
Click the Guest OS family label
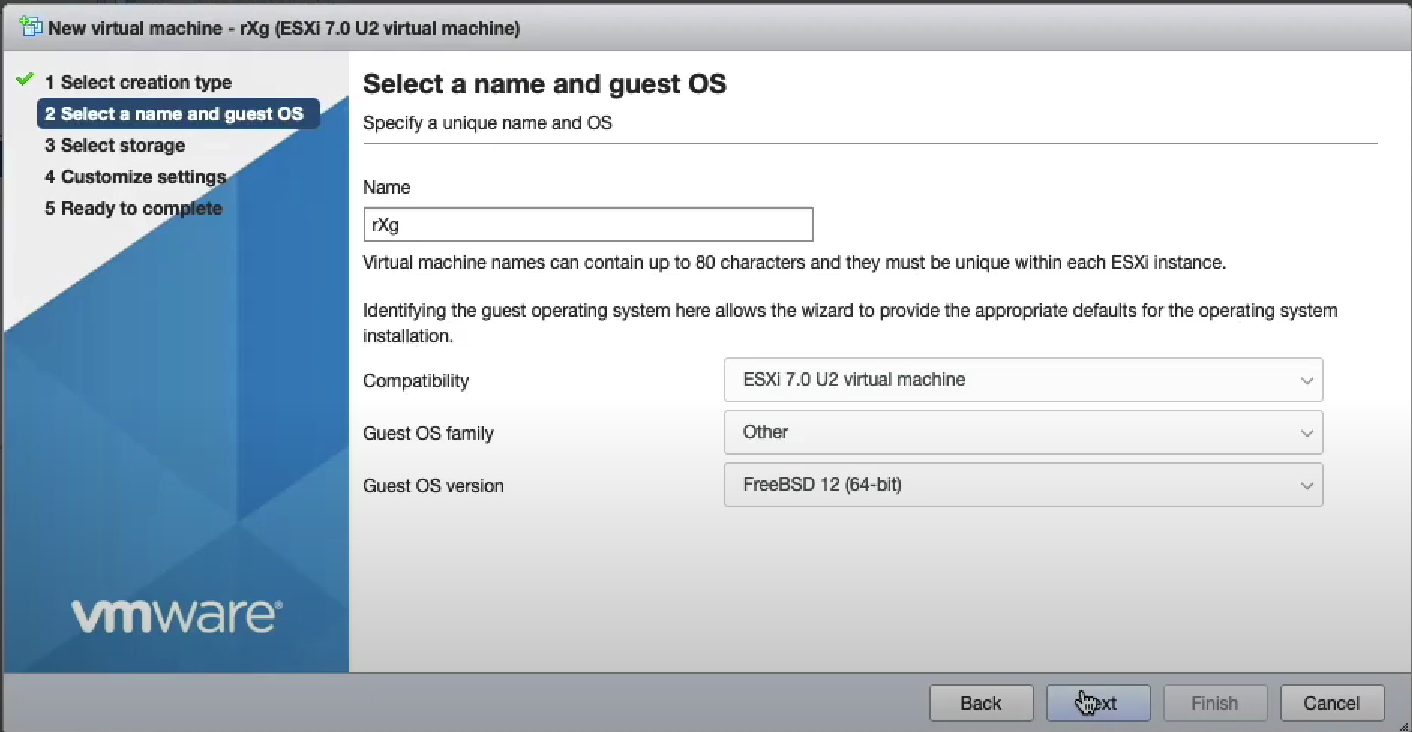(x=428, y=433)
